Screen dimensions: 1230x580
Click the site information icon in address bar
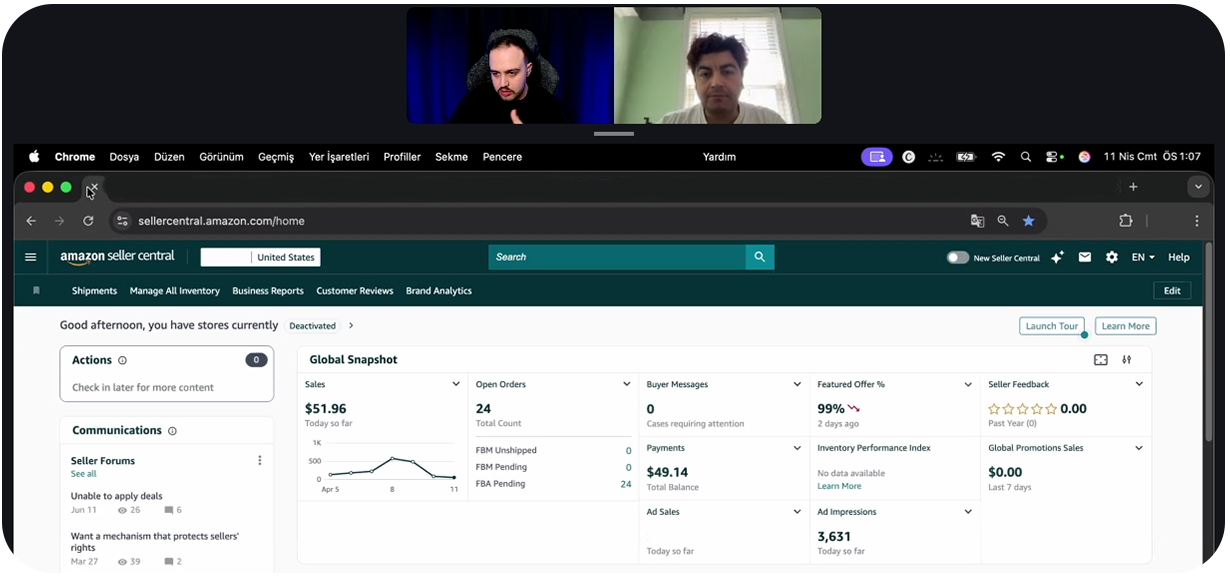(122, 221)
